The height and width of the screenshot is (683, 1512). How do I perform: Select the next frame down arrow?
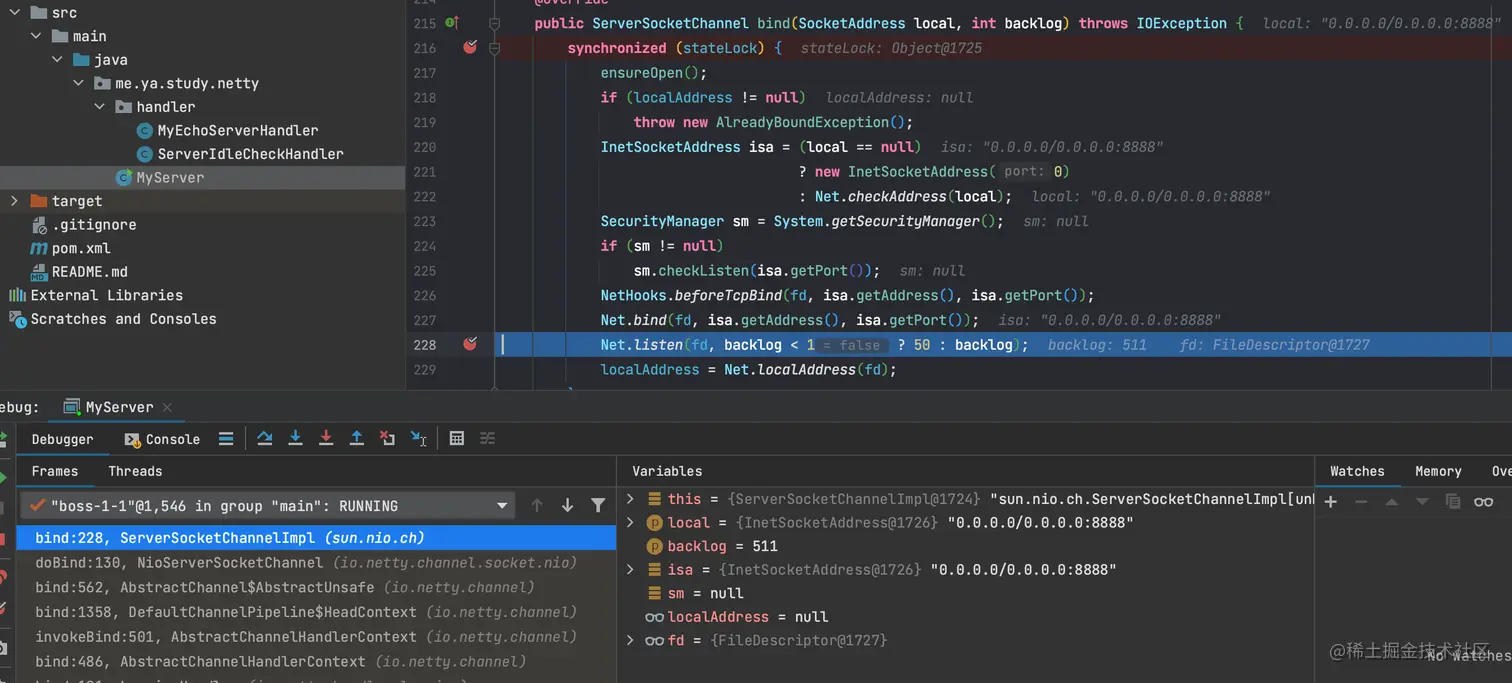(x=567, y=505)
